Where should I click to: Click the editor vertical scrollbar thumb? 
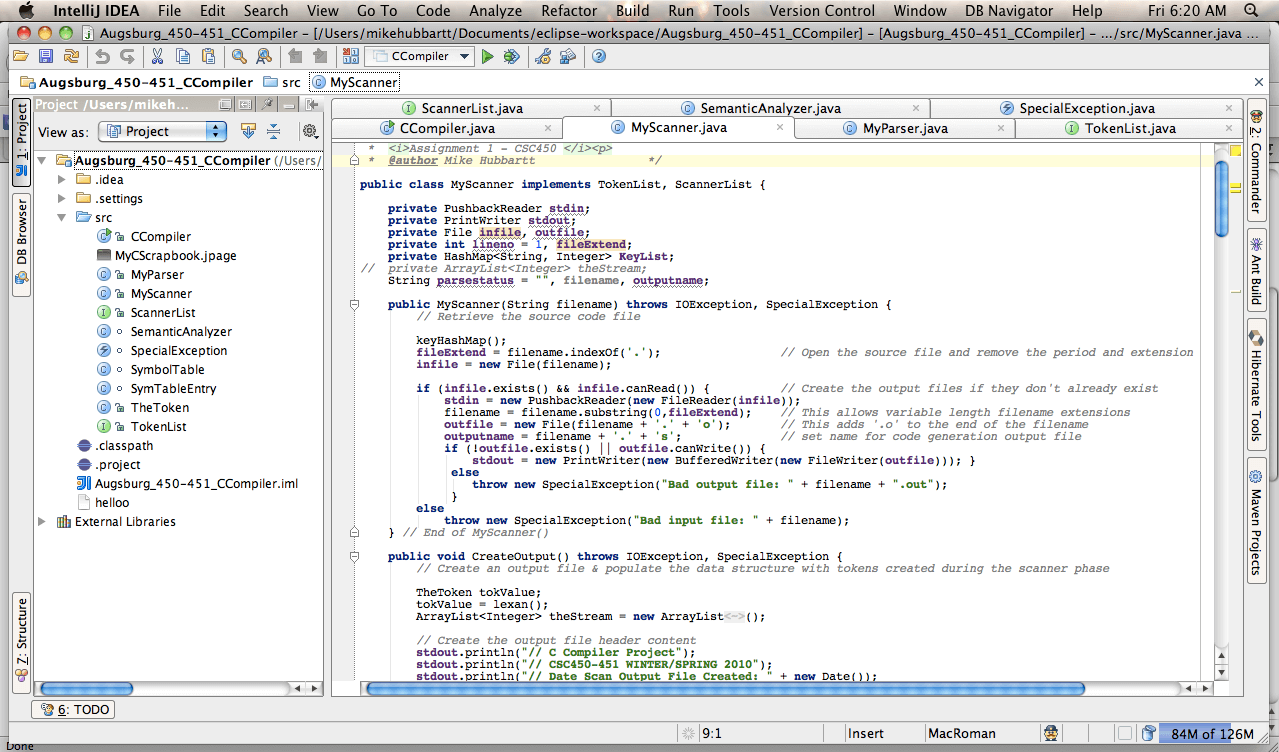click(1220, 198)
